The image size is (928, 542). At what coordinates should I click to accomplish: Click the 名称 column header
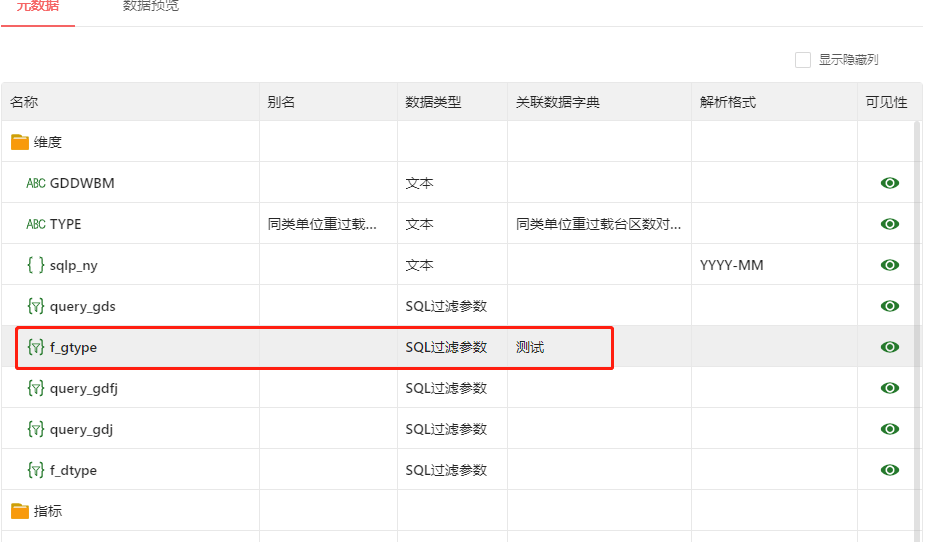(24, 102)
